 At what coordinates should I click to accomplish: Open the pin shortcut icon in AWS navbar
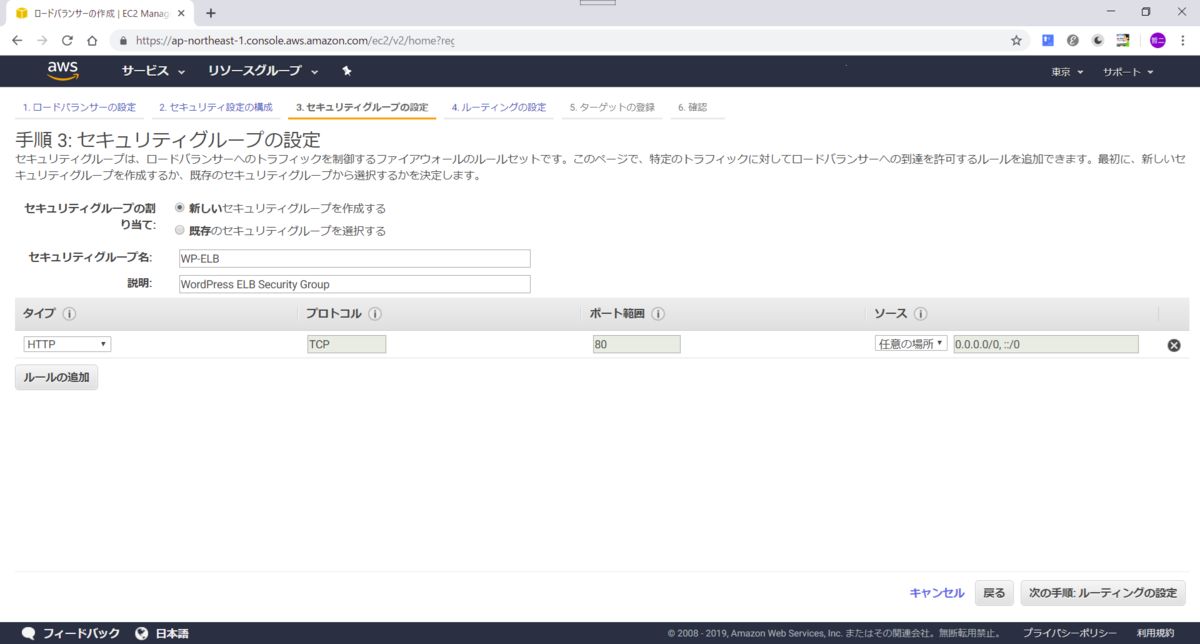[345, 71]
